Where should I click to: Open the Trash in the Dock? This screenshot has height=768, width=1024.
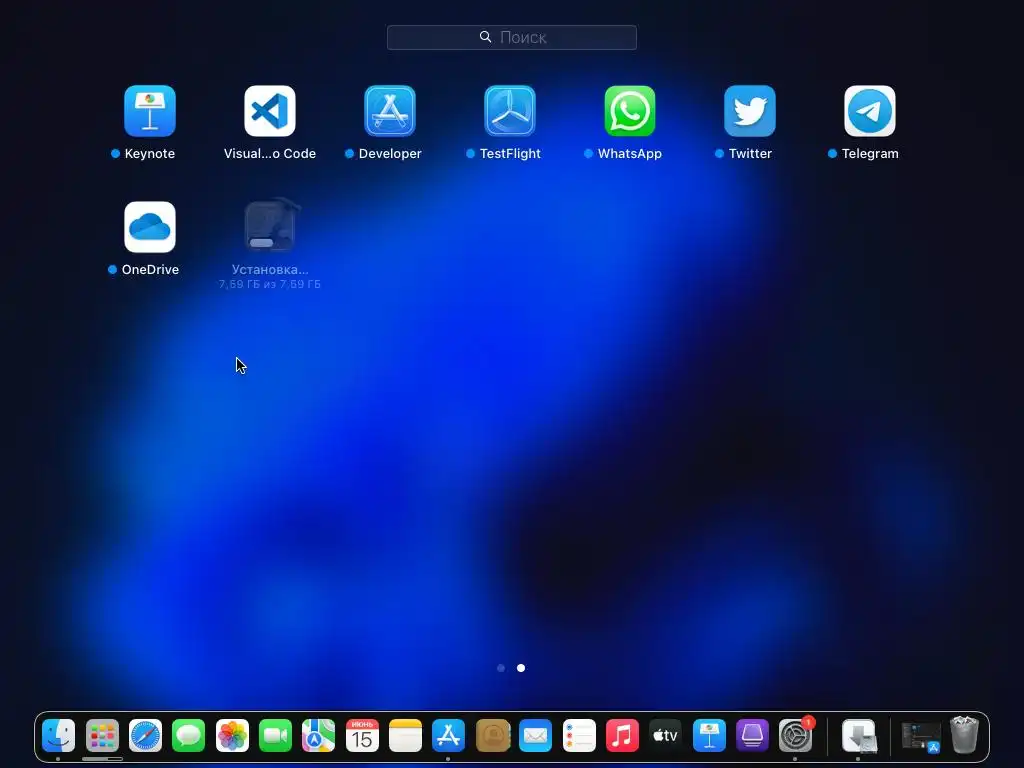pos(964,735)
